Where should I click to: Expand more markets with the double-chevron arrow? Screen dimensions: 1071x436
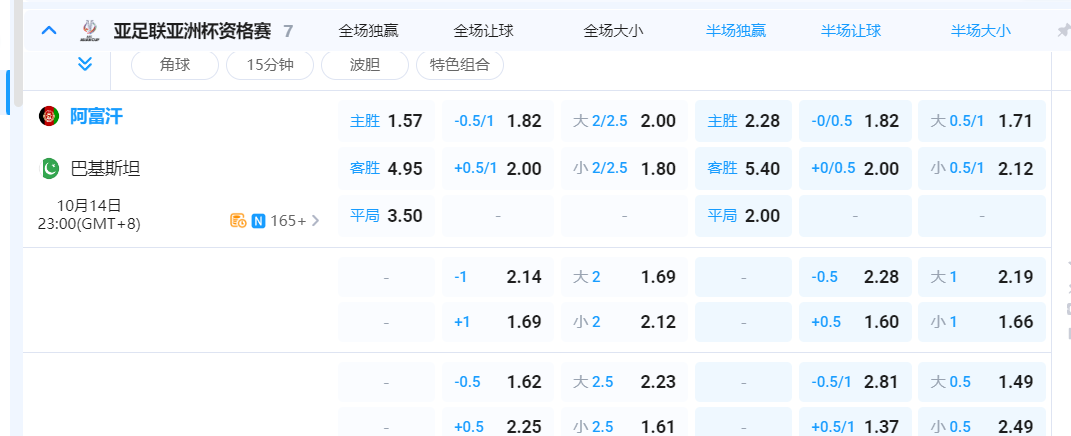point(85,64)
